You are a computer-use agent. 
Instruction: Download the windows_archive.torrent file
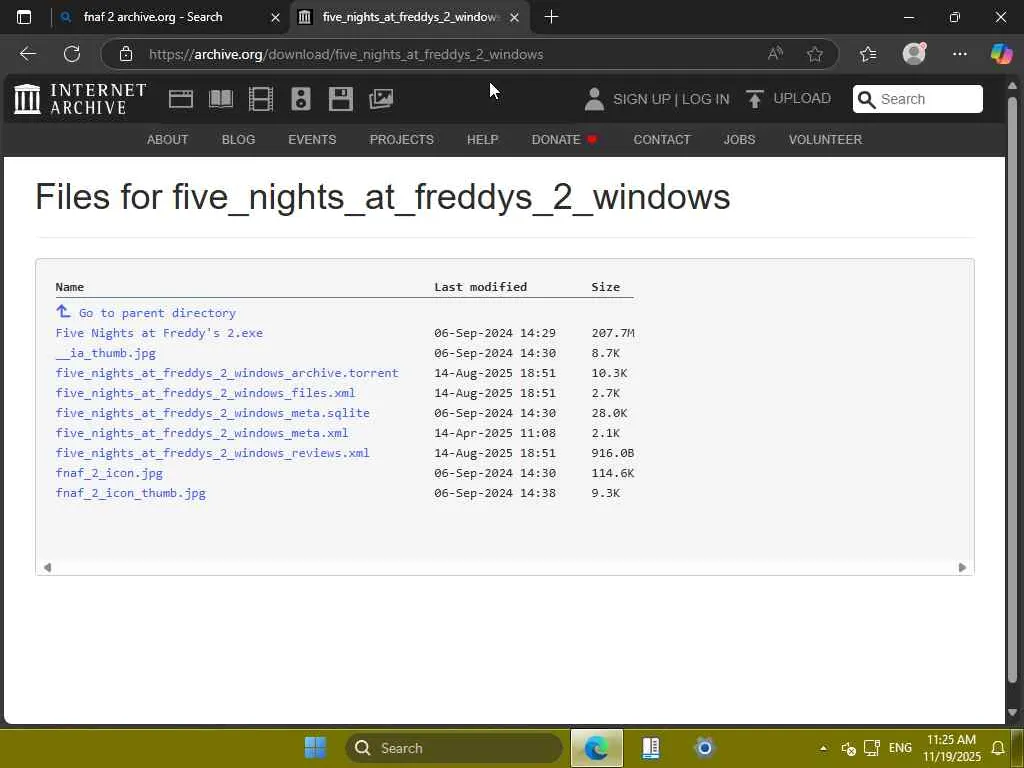227,373
